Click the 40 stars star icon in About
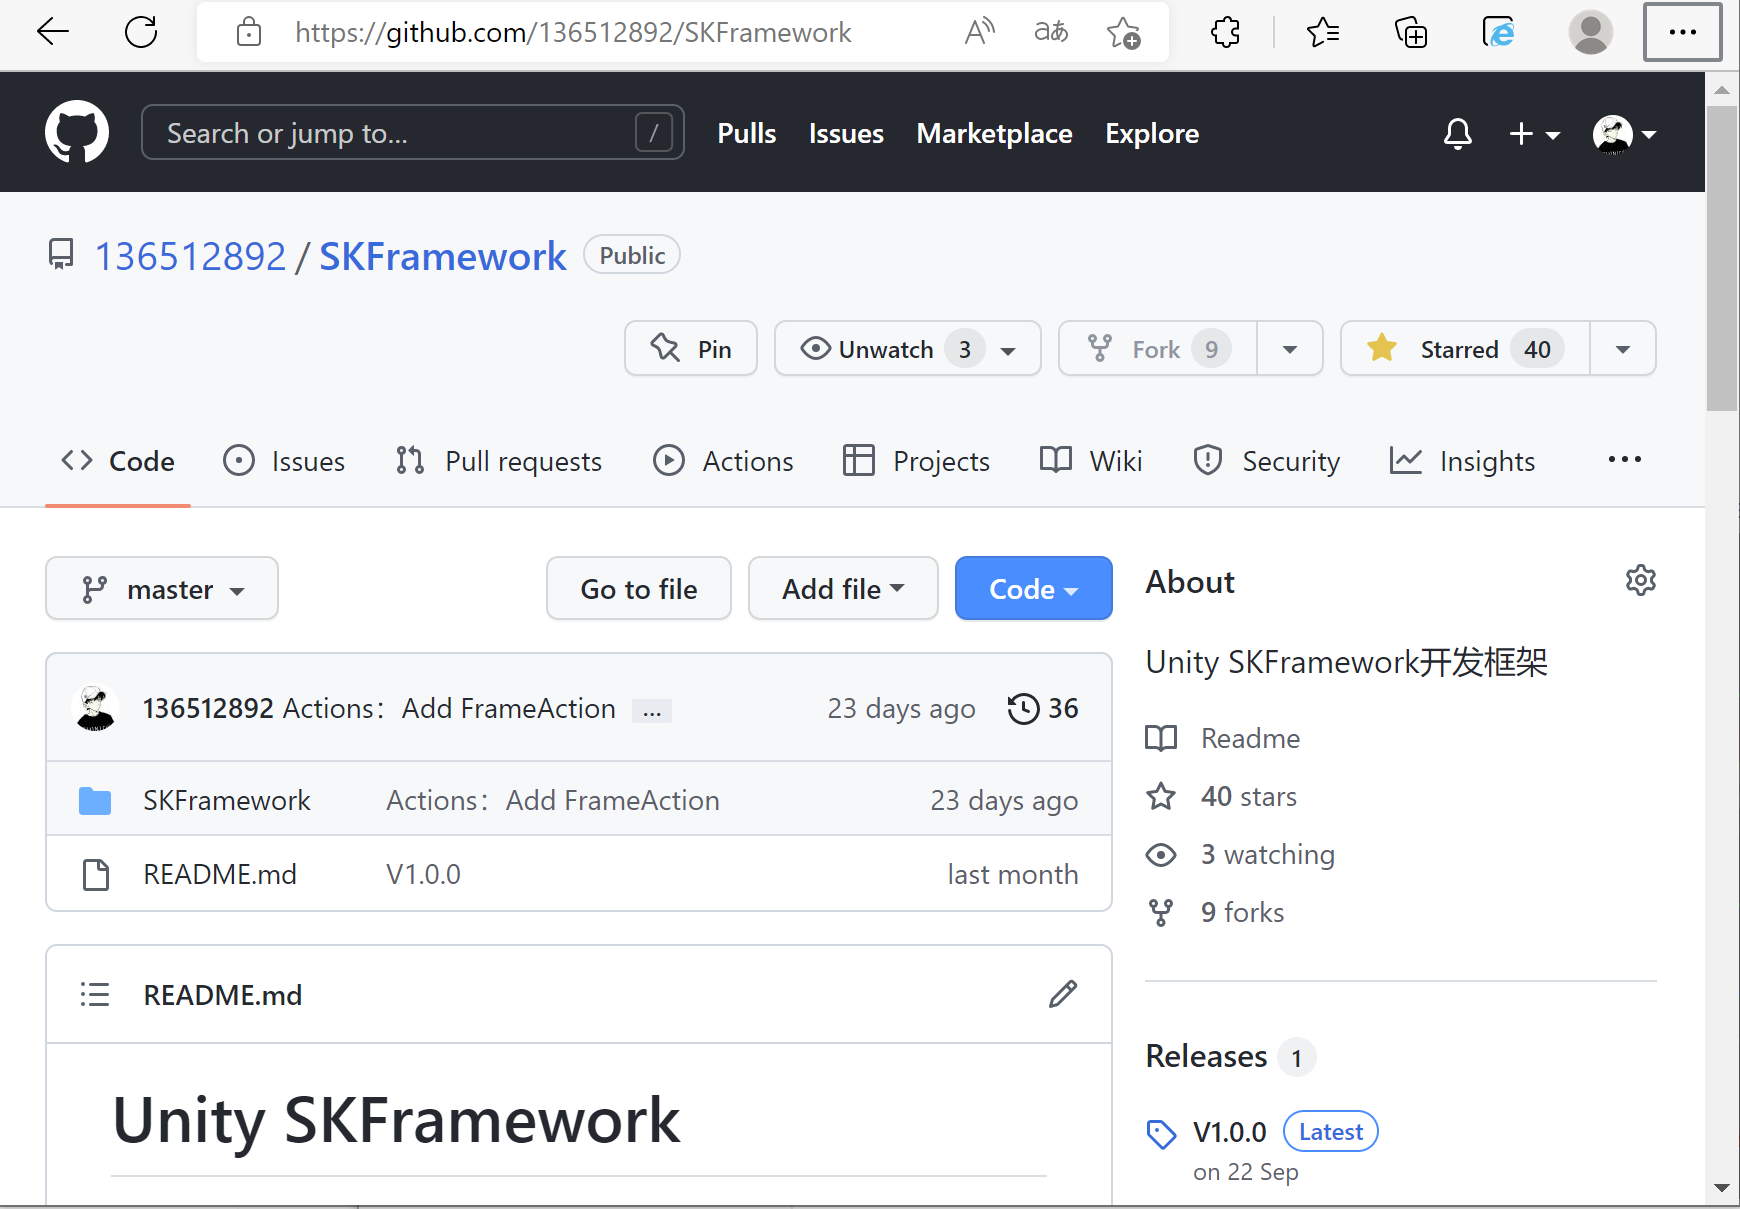The width and height of the screenshot is (1740, 1209). (1161, 796)
